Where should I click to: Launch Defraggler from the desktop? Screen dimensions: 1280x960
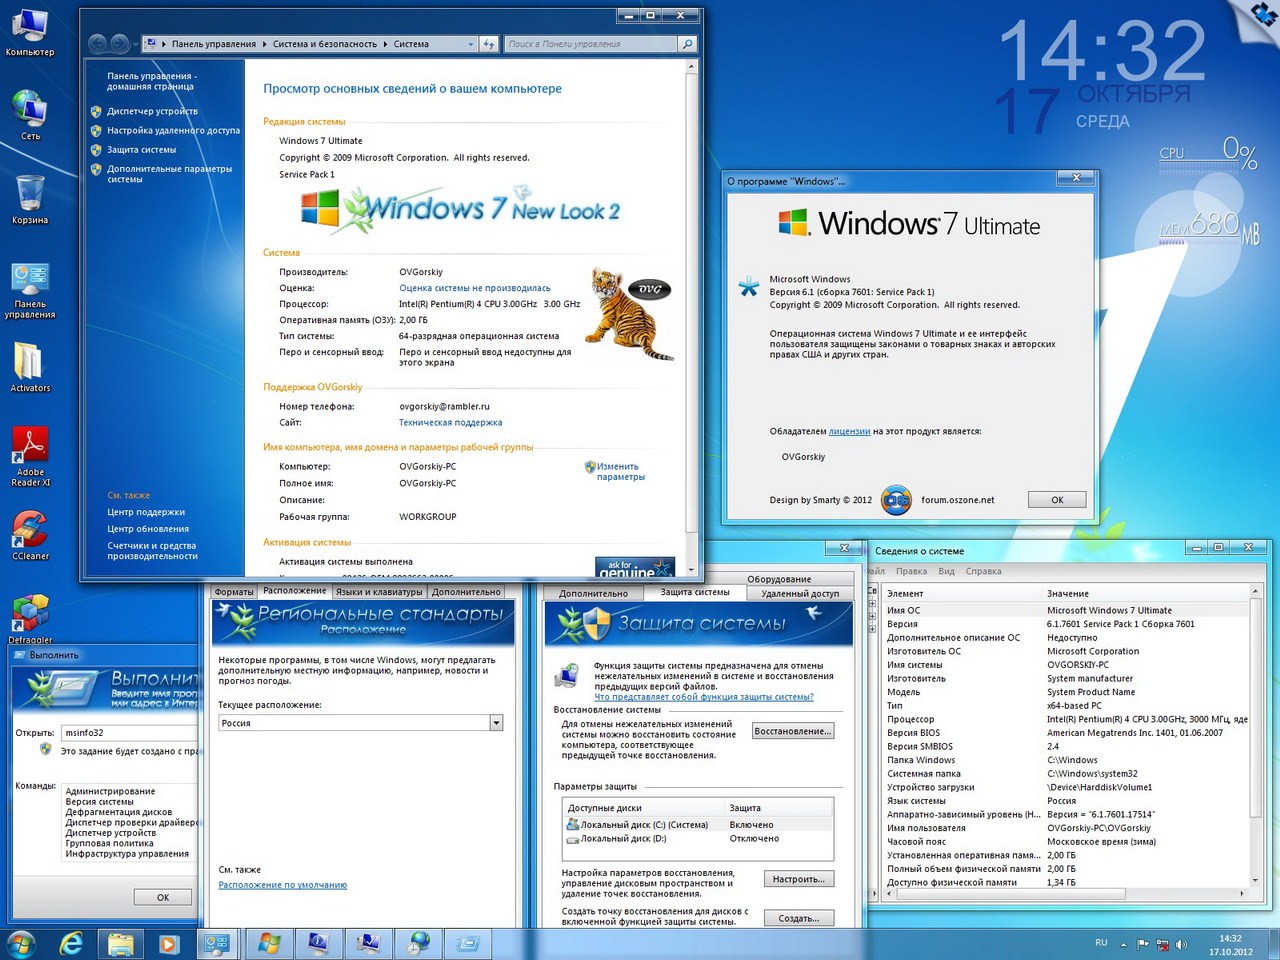pos(30,618)
